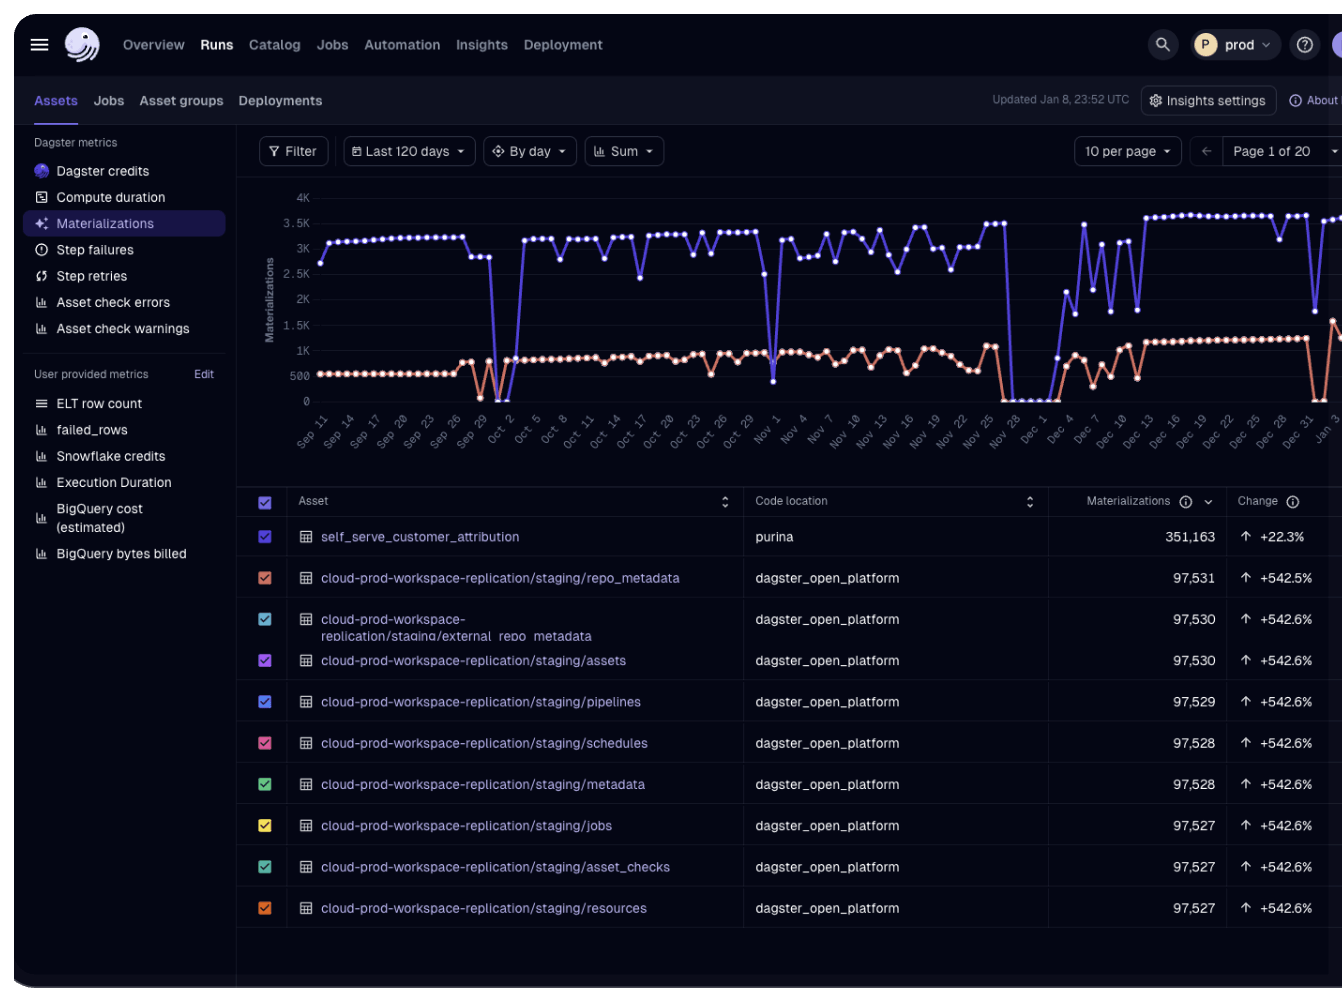1342x988 pixels.
Task: Open the cloud-prod-workspace-replication/staging/jobs asset link
Action: click(466, 826)
